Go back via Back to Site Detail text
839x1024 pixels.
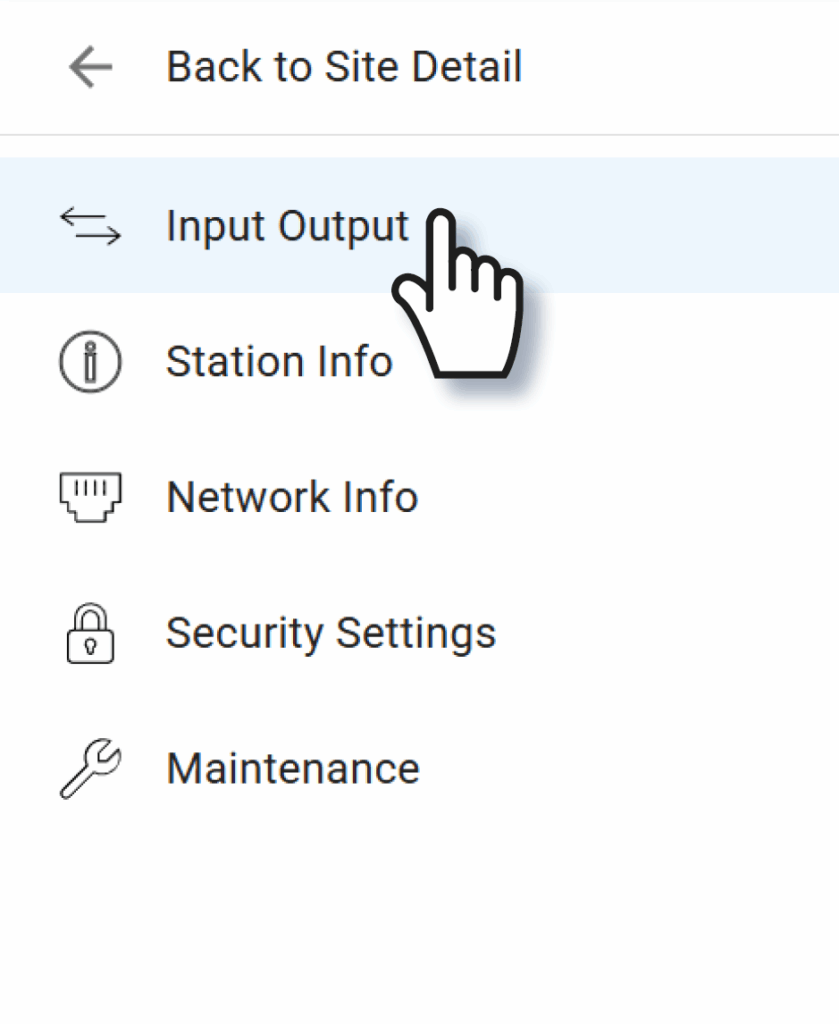coord(344,68)
